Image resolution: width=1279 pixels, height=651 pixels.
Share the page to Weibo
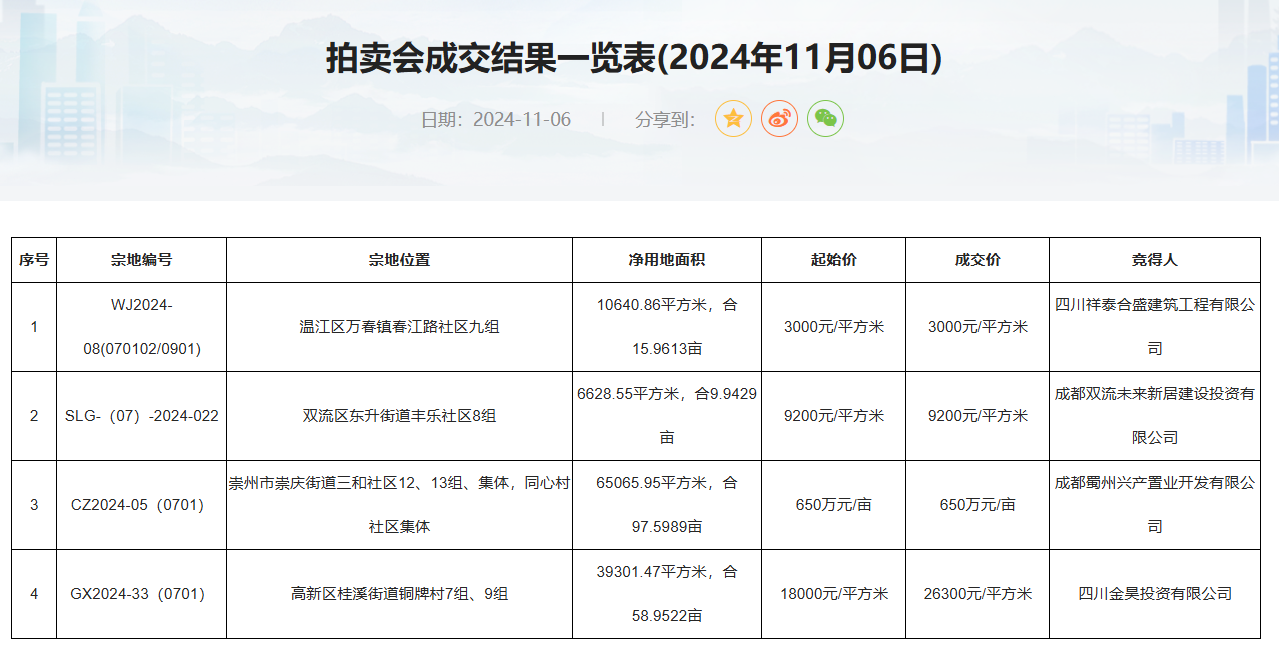pos(779,119)
